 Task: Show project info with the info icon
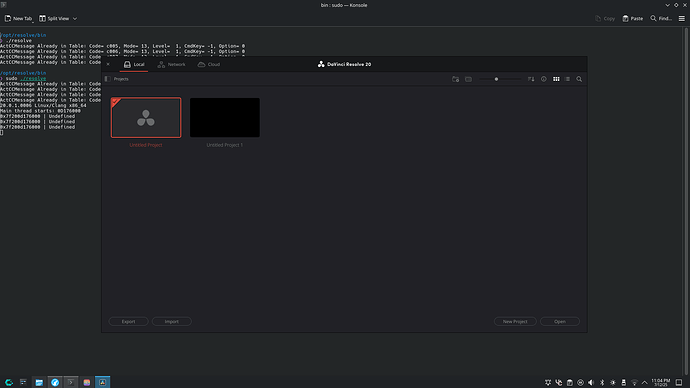(544, 79)
